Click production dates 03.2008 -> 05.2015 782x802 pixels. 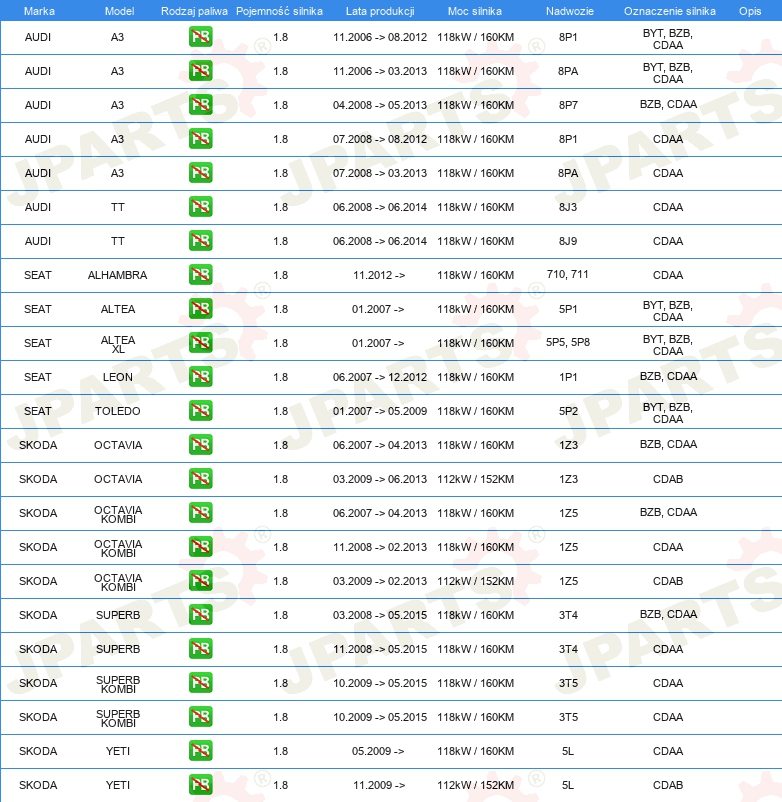click(x=380, y=615)
